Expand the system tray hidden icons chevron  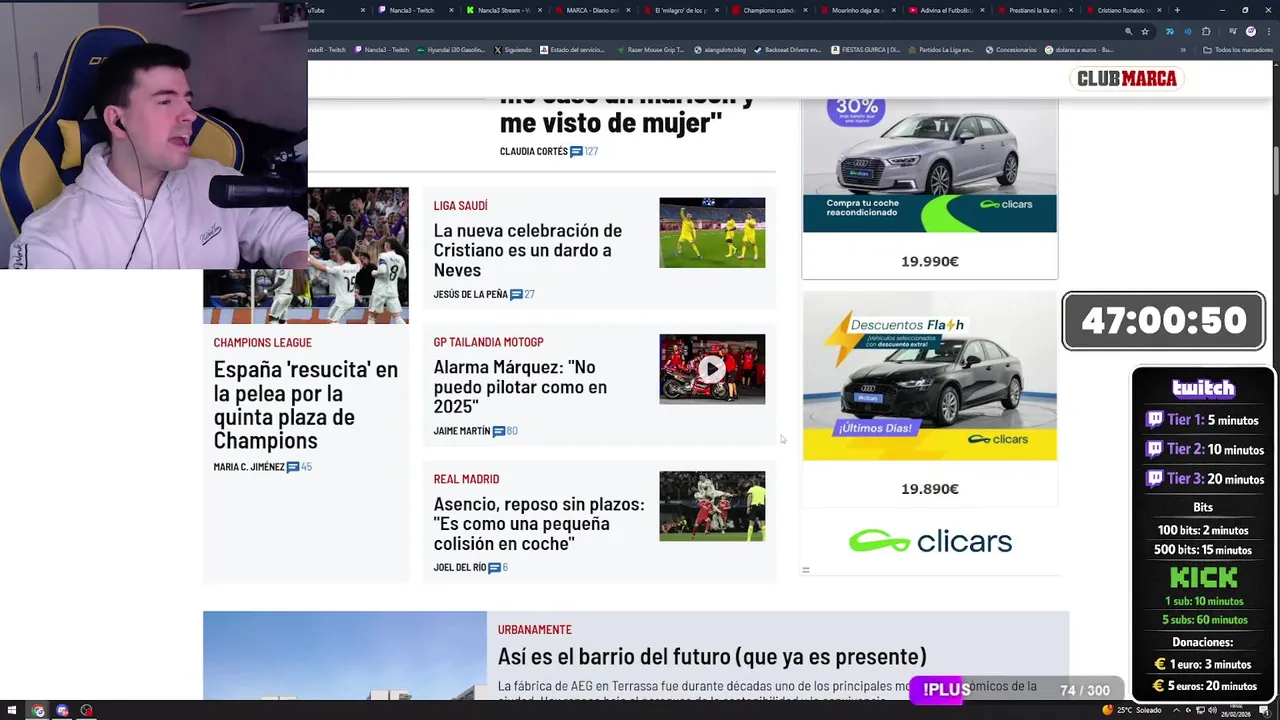[x=1176, y=711]
